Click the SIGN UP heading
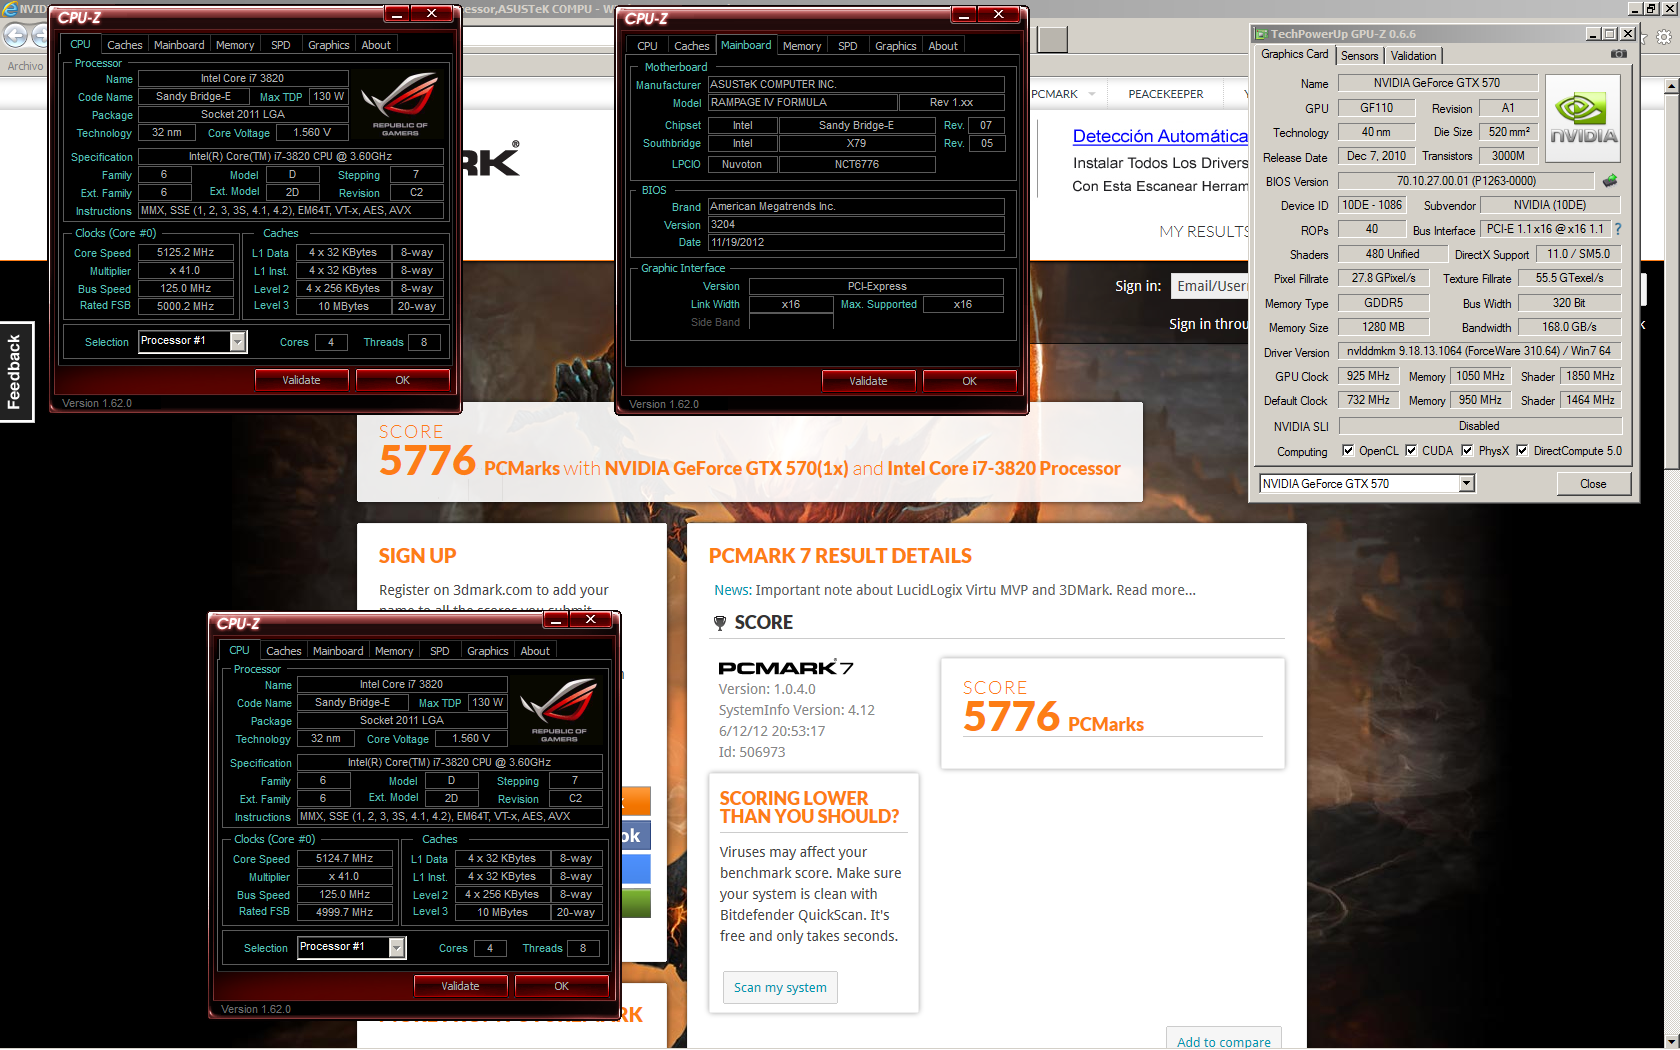 (x=417, y=556)
